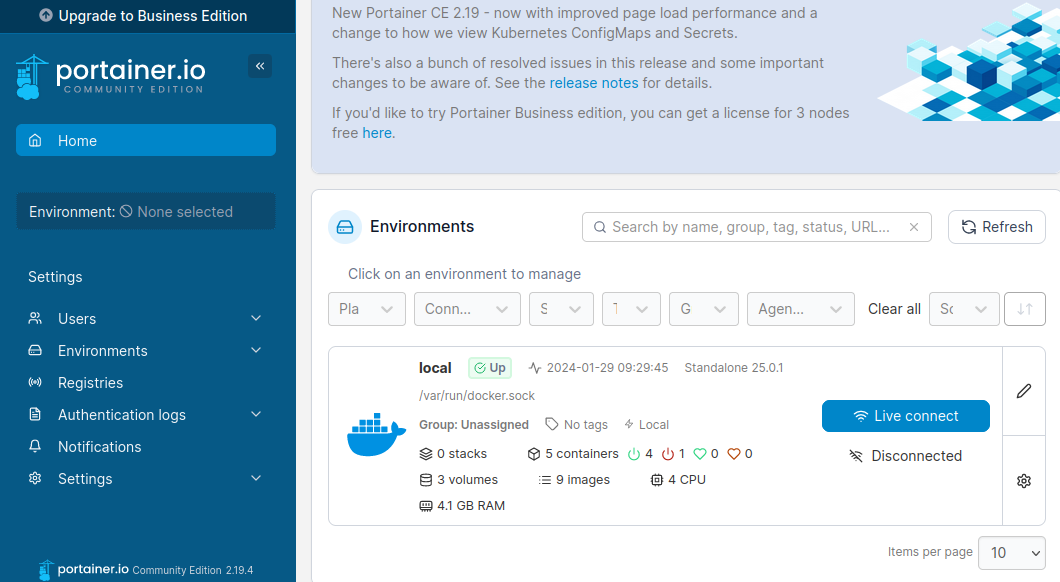This screenshot has height=582, width=1060.
Task: Open Registries menu item
Action: click(145, 383)
